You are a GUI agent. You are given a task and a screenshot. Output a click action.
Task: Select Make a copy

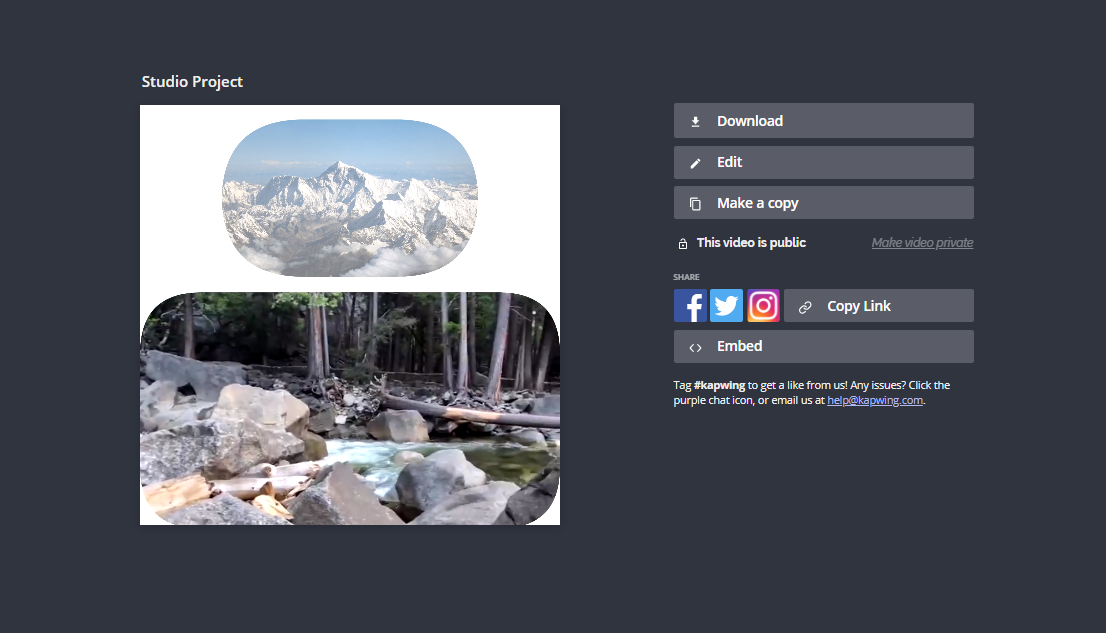pos(824,203)
